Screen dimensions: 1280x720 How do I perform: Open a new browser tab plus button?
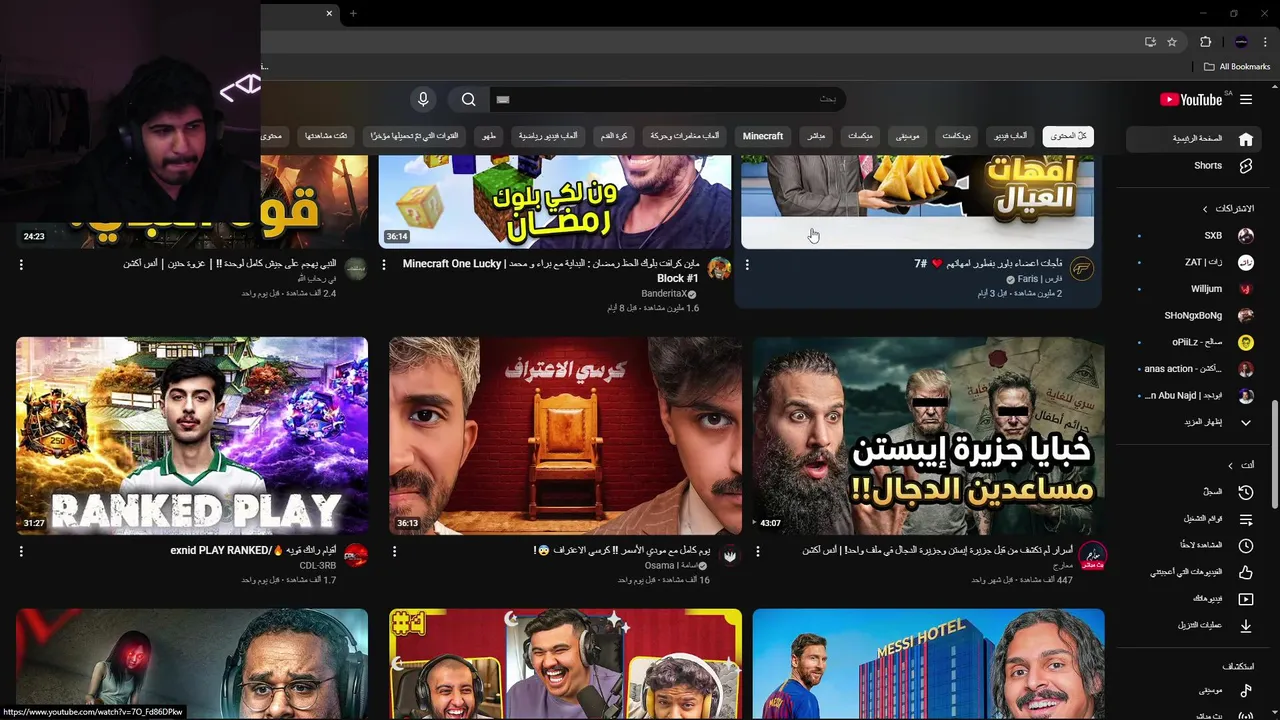[x=353, y=13]
